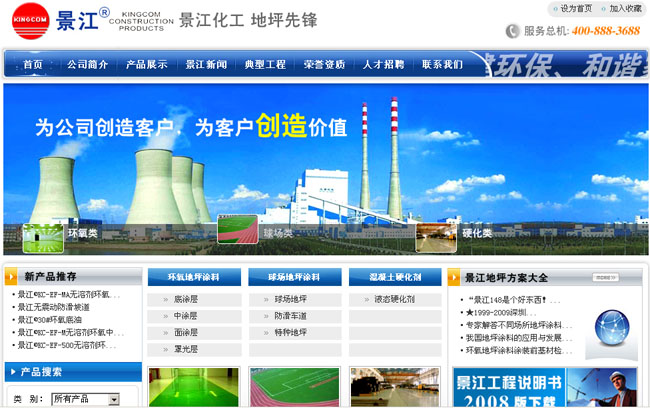Viewport: 650px width, 408px height.
Task: Click 加入收藏 at the top right
Action: [x=625, y=8]
